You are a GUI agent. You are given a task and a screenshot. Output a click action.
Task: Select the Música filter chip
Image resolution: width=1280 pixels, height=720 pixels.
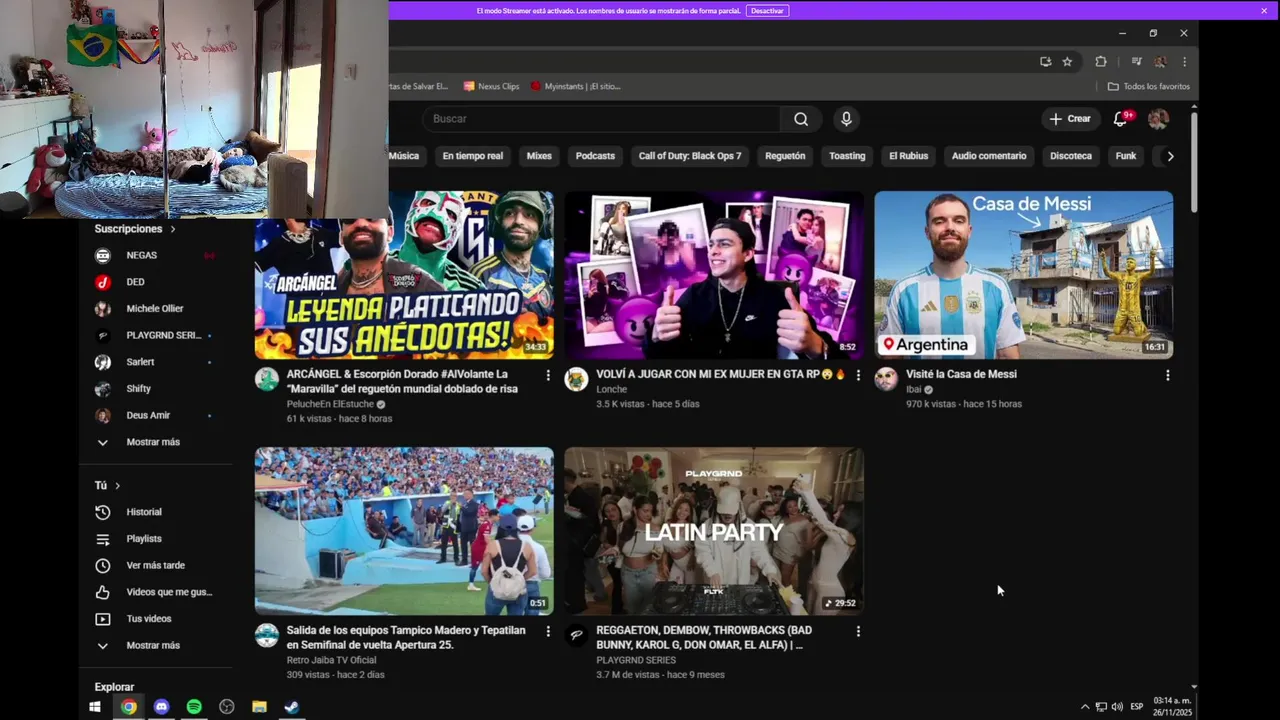click(x=403, y=156)
